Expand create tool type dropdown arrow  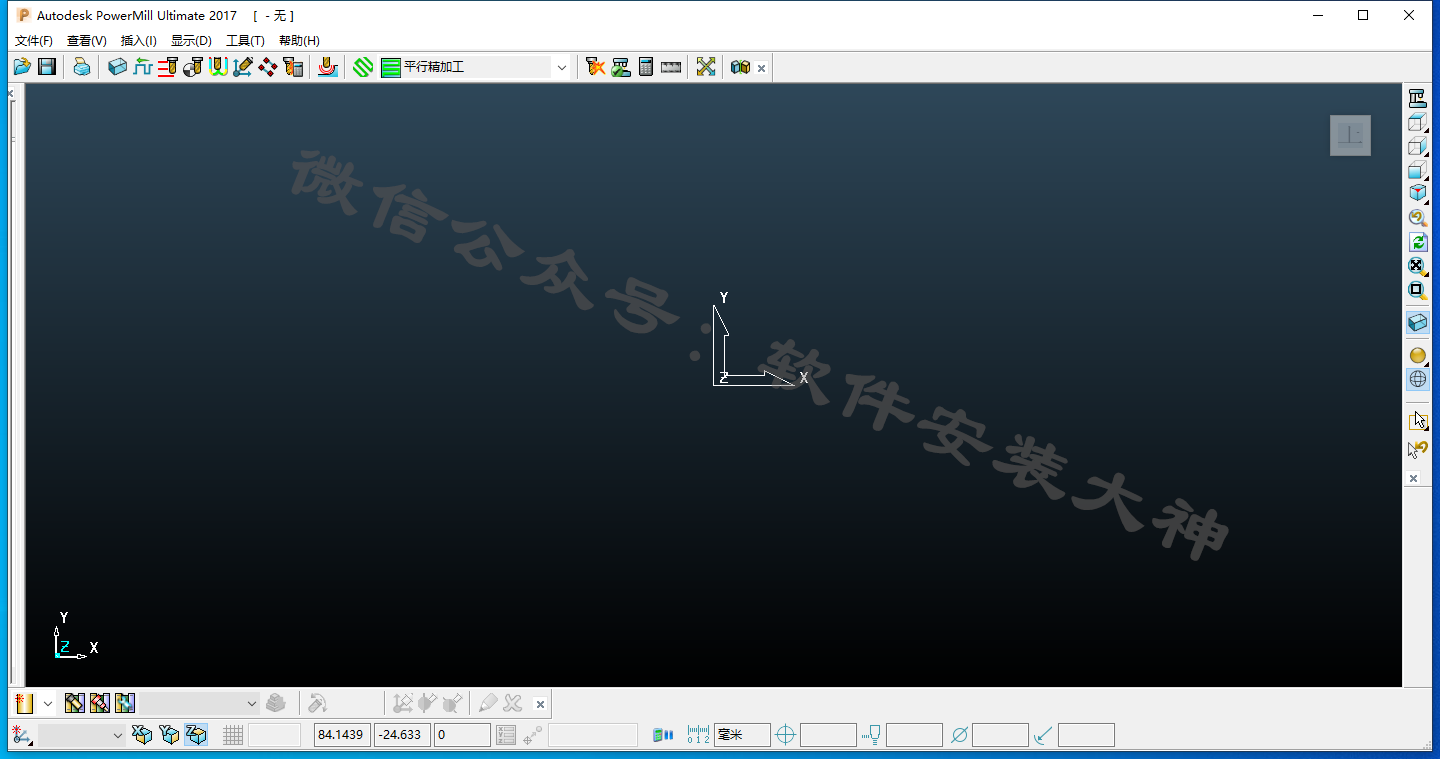pos(47,703)
